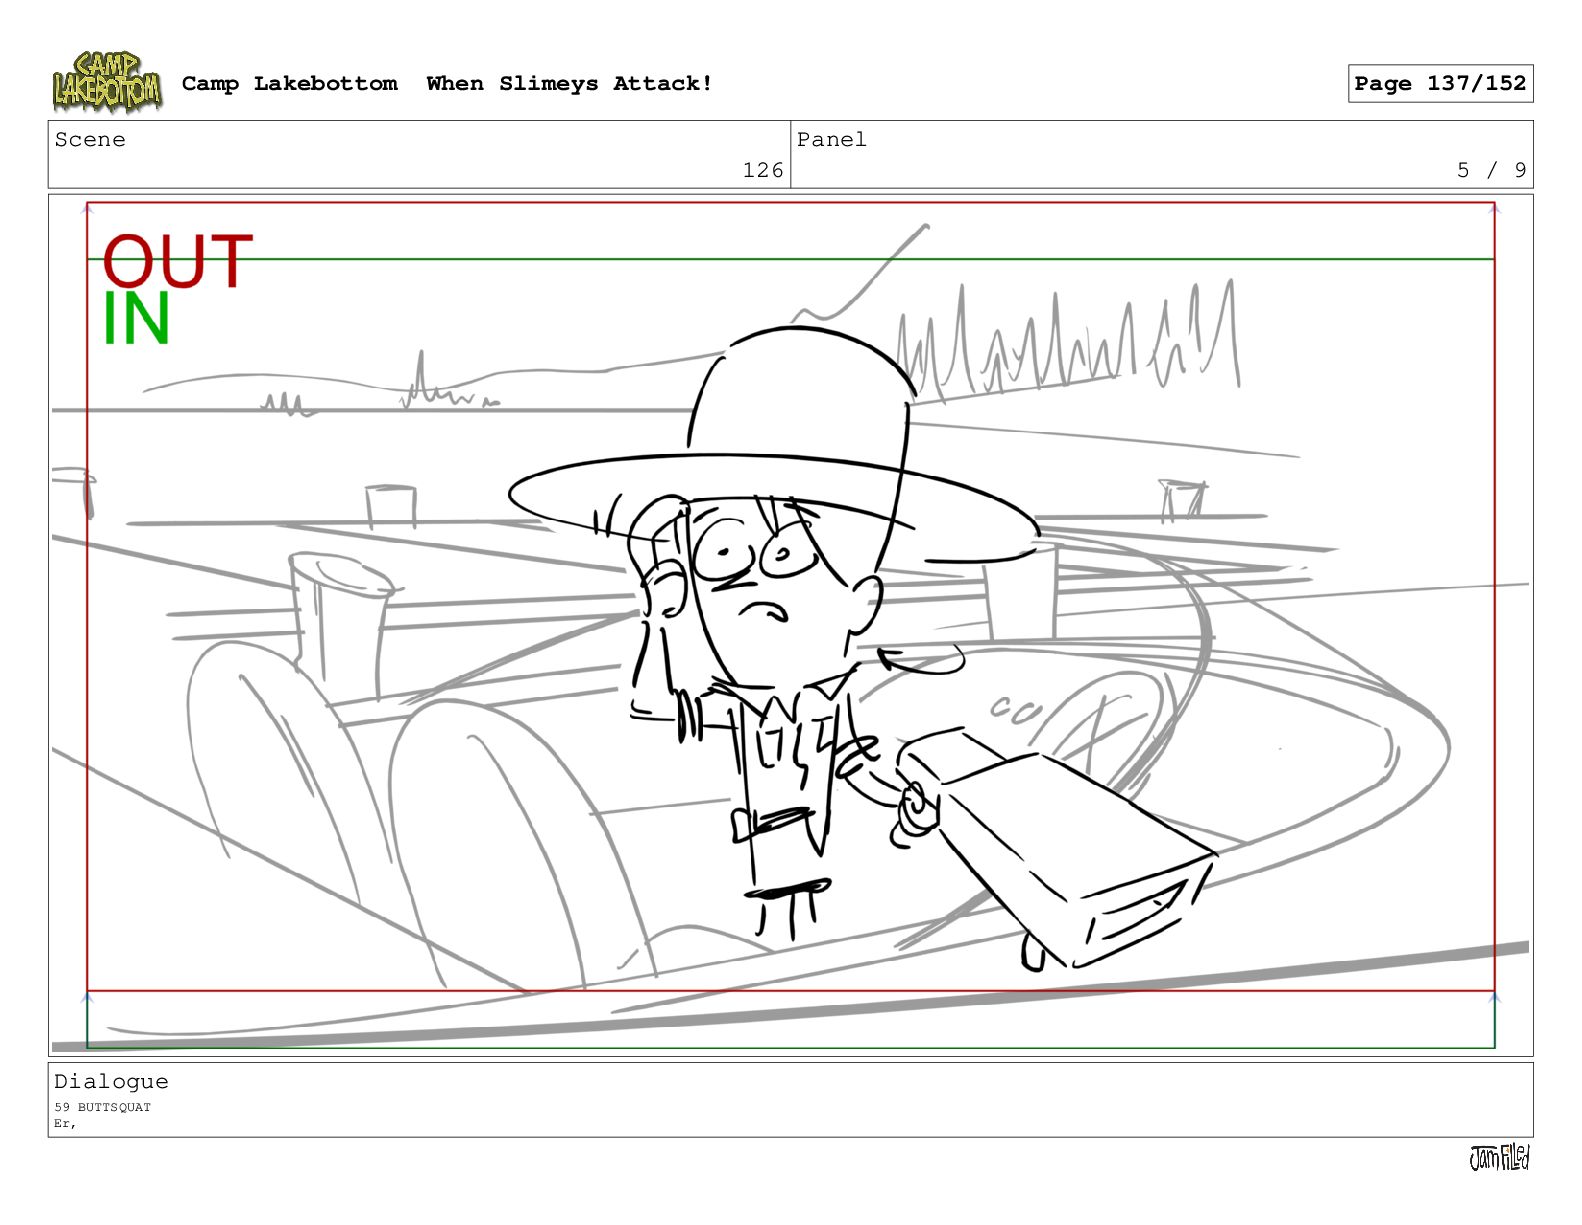Screen dimensions: 1582x1225
Task: Click the 'Er,' dialogue text
Action: [x=65, y=1123]
